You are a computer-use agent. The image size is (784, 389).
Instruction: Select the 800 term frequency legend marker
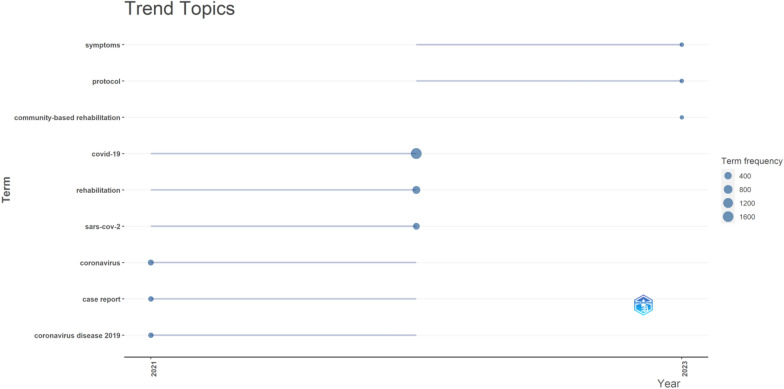728,190
